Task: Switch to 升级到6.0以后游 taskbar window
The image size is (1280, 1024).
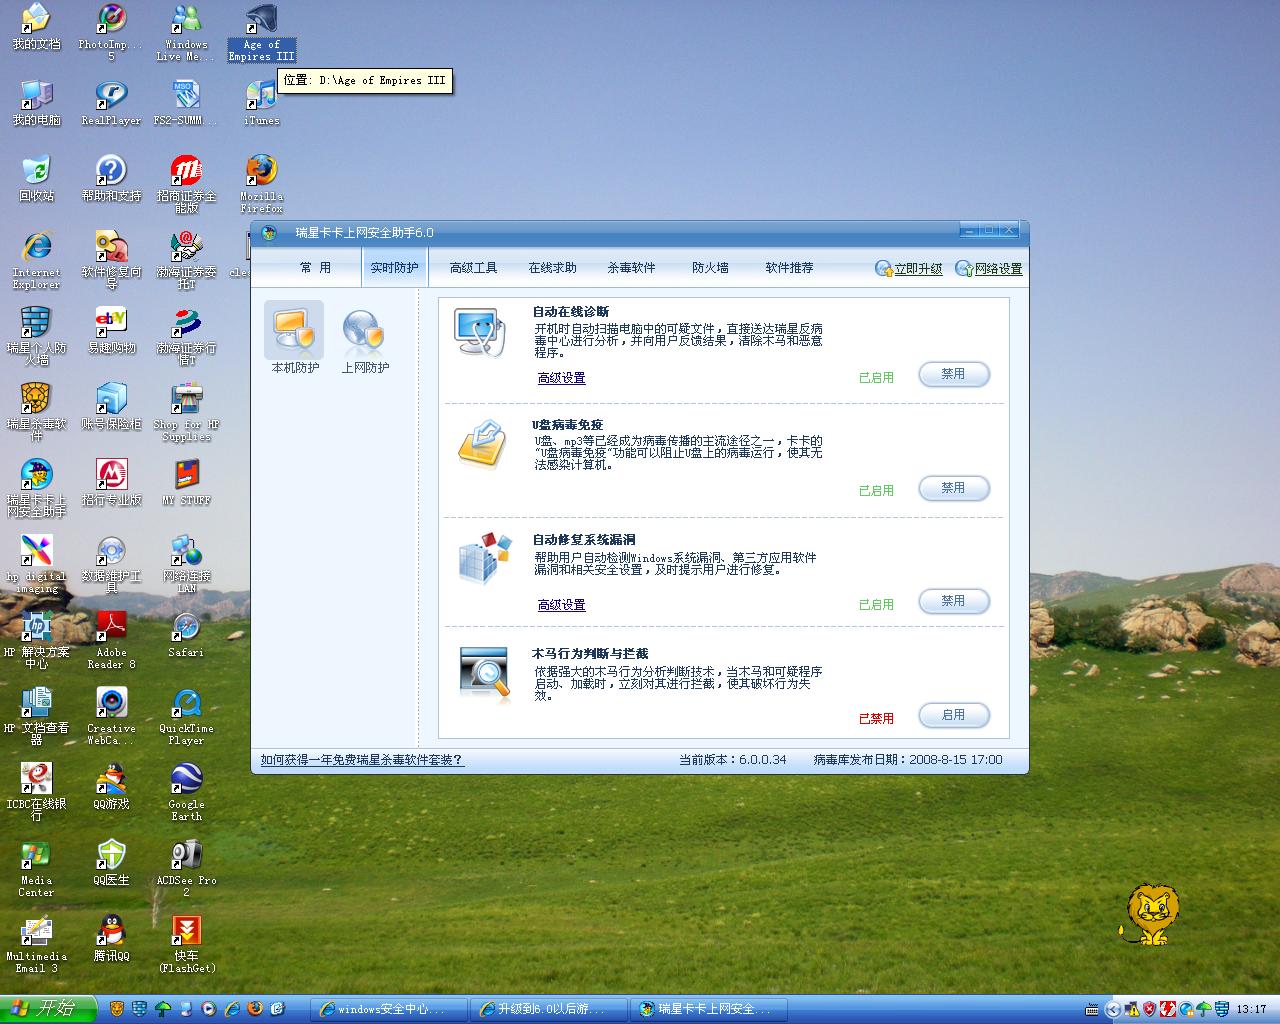Action: click(x=548, y=1009)
